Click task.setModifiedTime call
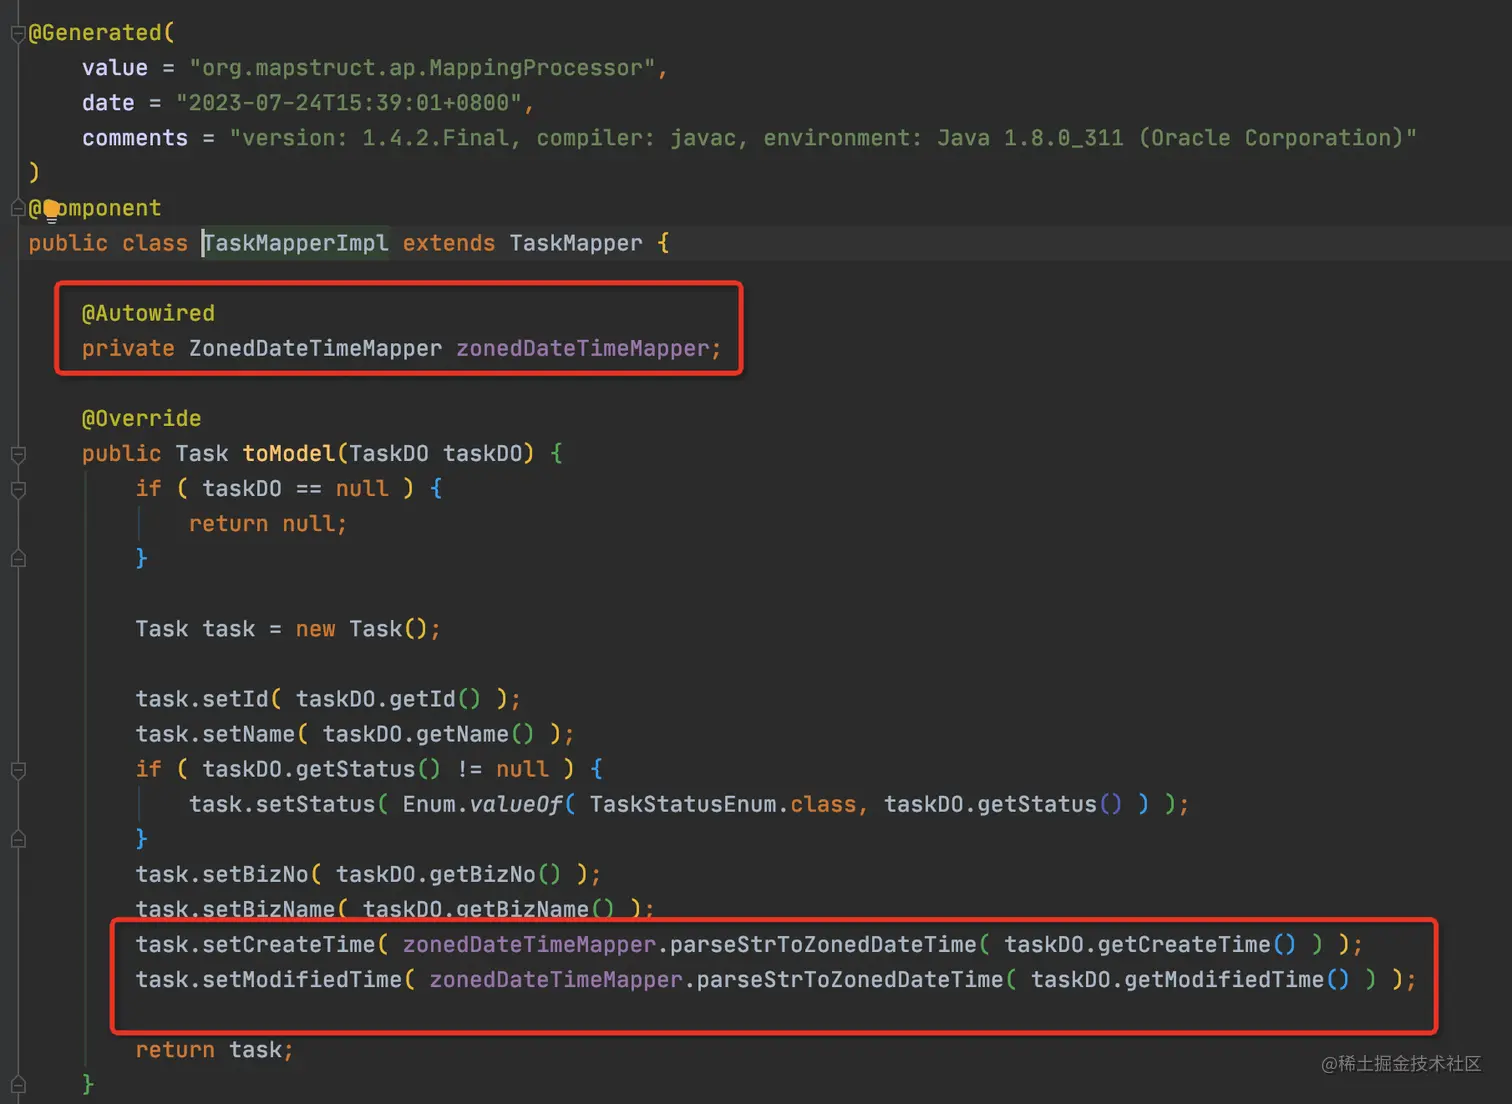1512x1104 pixels. (x=269, y=979)
